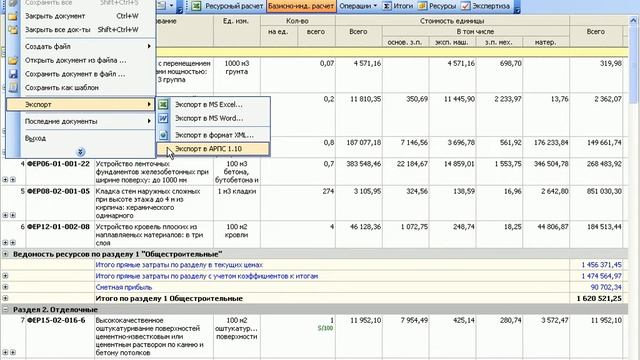The width and height of the screenshot is (640, 360).
Task: Expand the Сметная прибыль row
Action: click(x=5, y=287)
